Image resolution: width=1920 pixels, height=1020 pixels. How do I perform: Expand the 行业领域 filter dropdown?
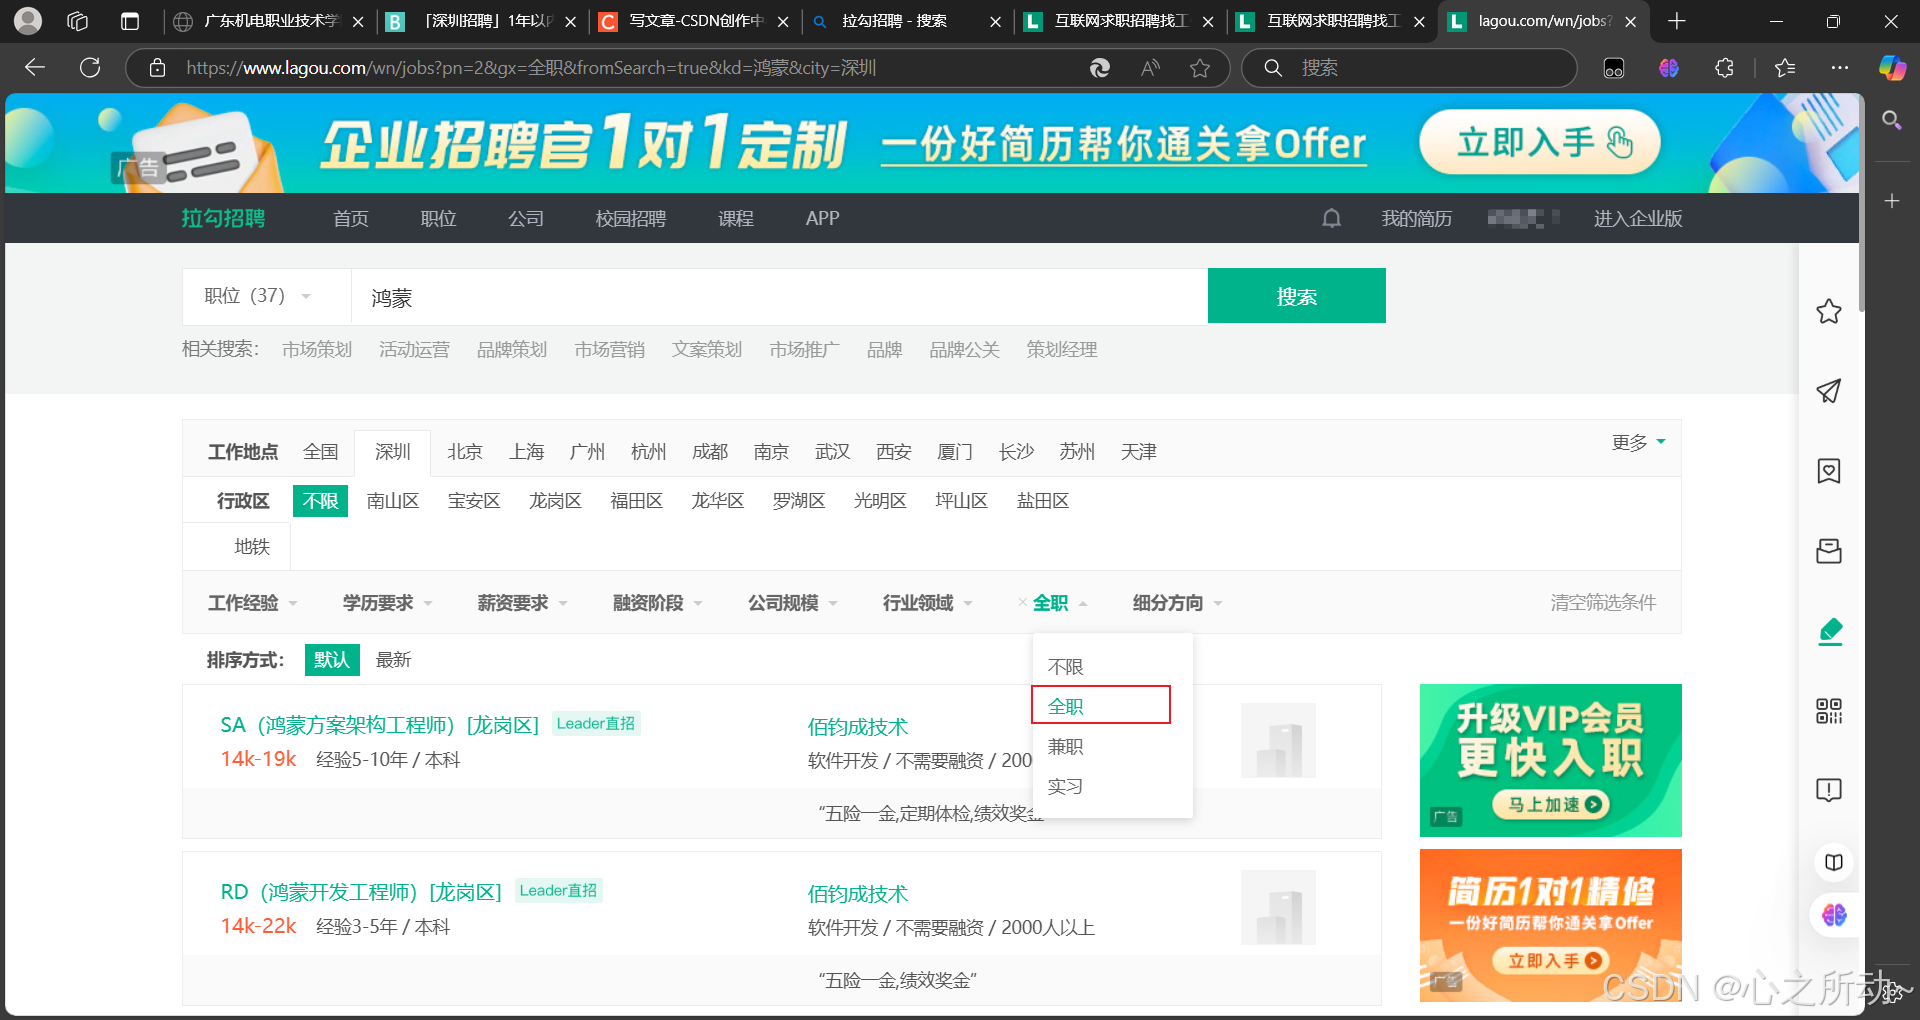pyautogui.click(x=928, y=603)
